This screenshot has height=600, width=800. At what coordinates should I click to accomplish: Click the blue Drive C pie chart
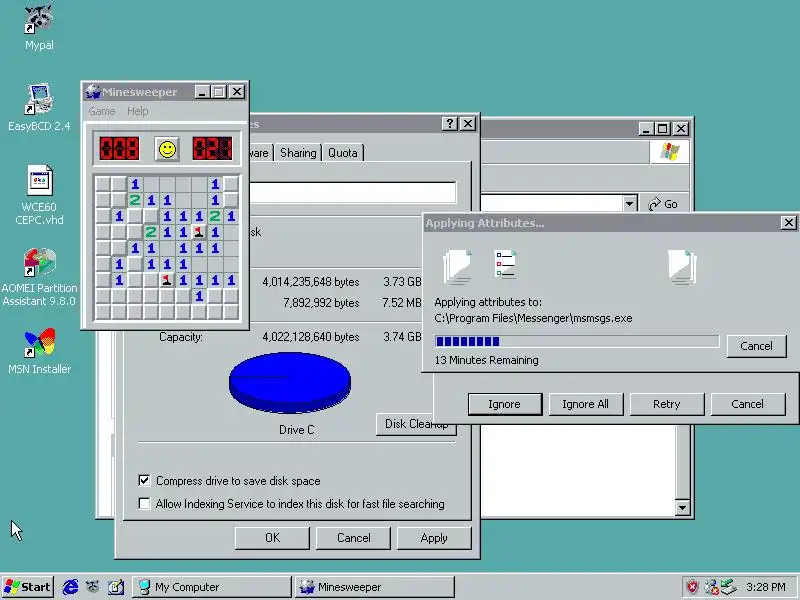pos(290,383)
